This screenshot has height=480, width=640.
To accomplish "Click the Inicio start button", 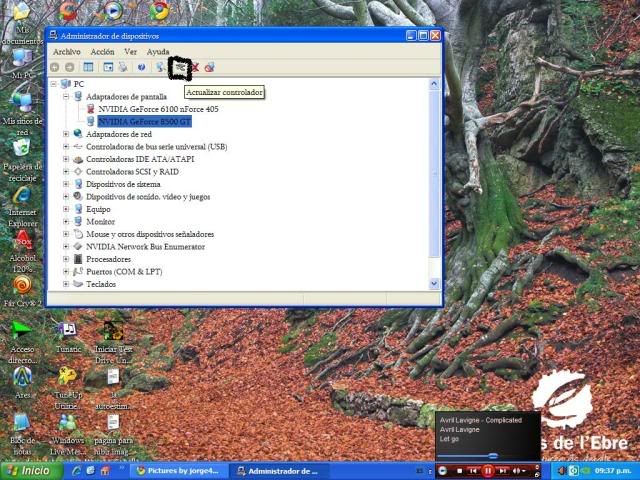I will [x=31, y=471].
